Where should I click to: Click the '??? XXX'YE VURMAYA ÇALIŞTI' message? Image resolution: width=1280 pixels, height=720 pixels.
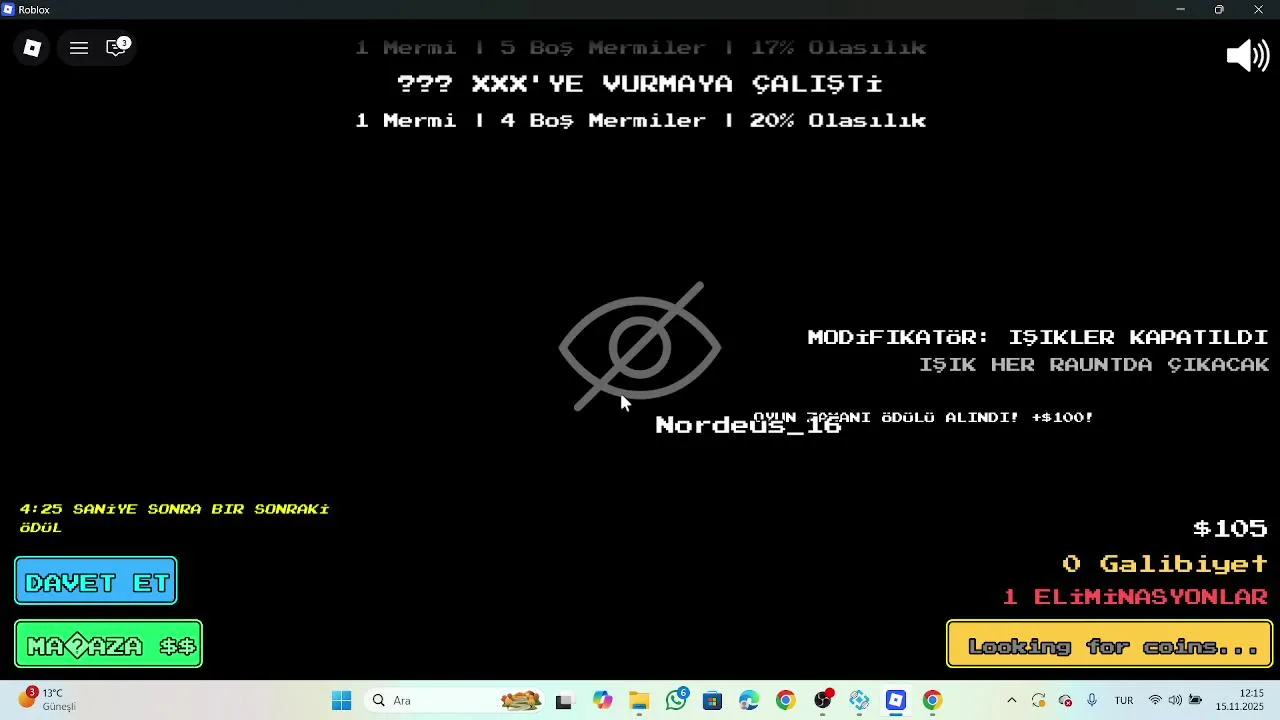click(640, 84)
